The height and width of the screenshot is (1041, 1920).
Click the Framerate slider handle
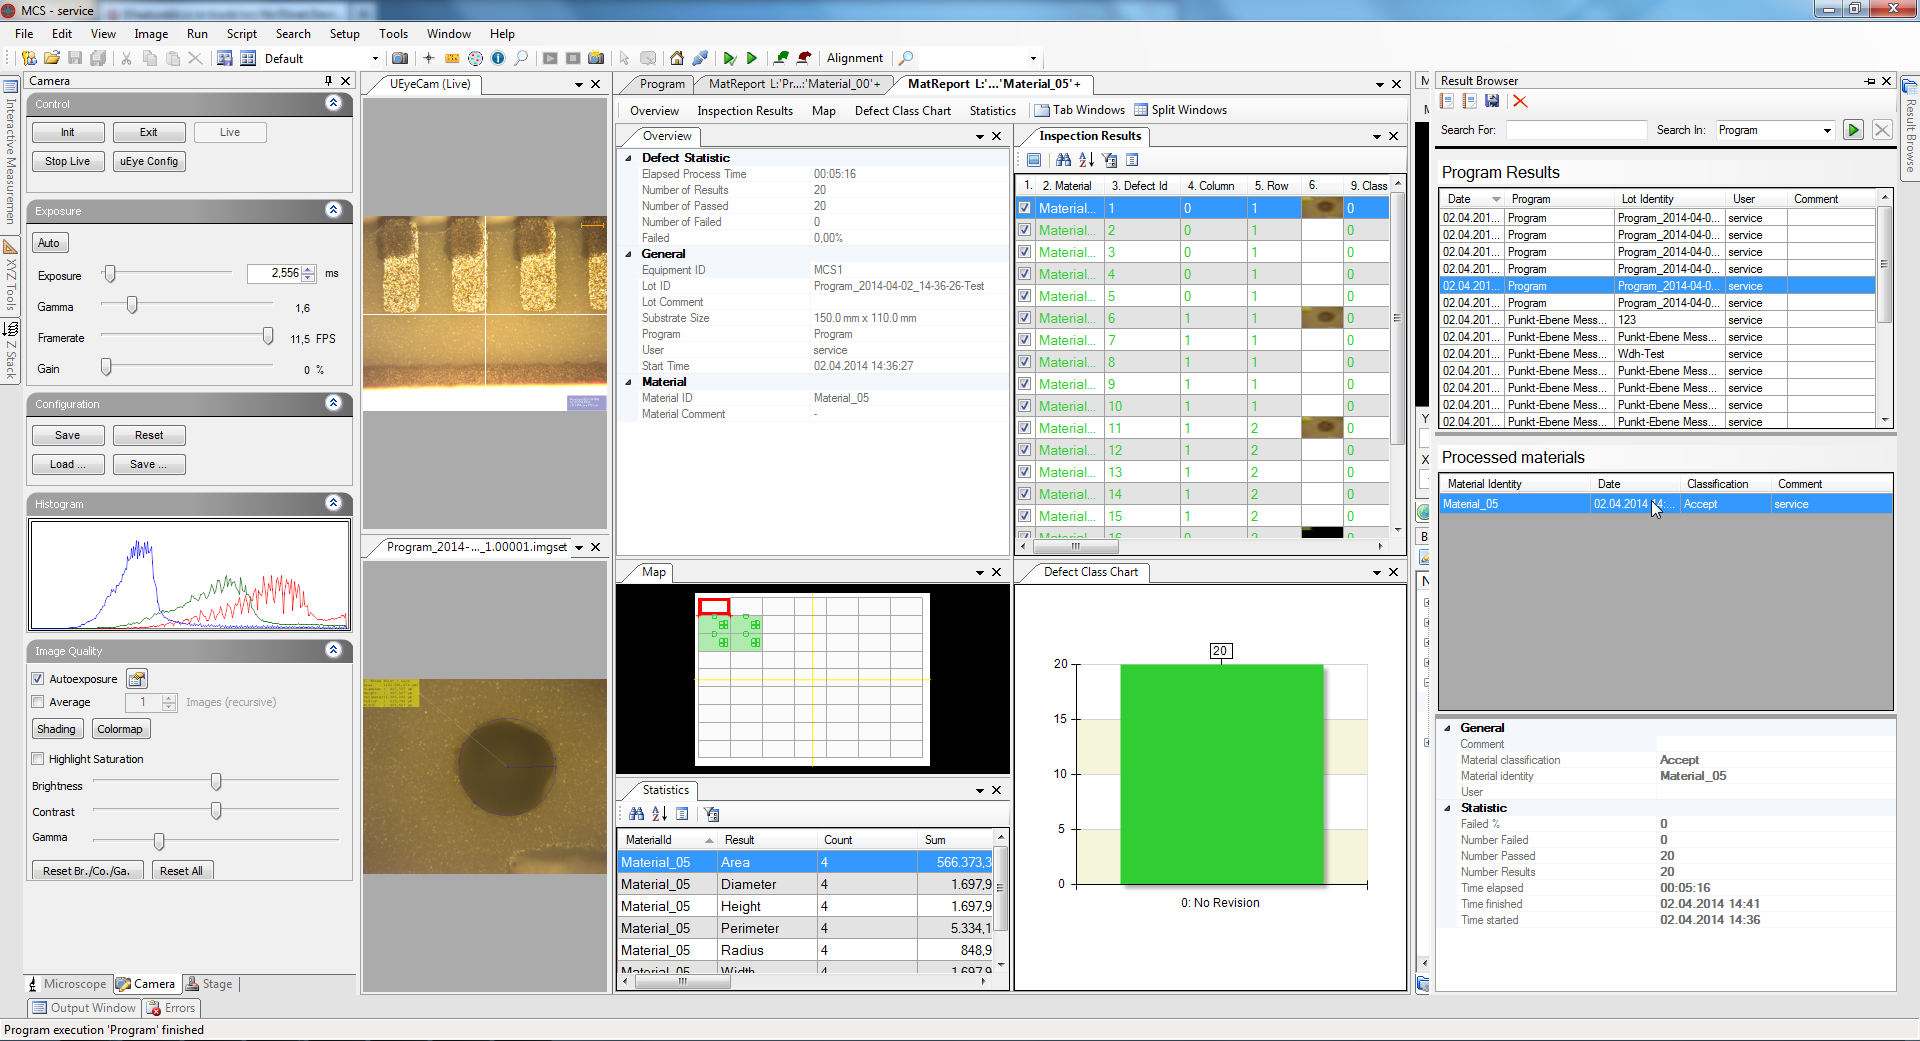click(268, 337)
